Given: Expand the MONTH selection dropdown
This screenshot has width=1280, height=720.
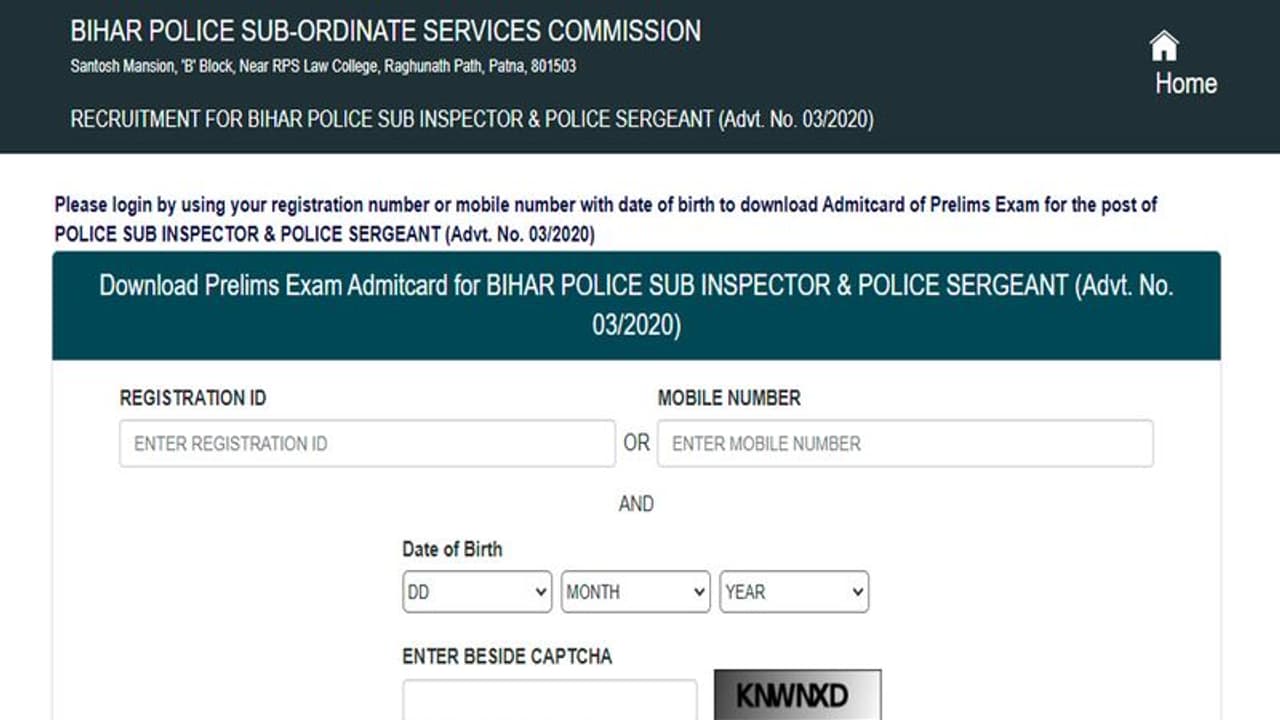Looking at the screenshot, I should click(x=635, y=591).
